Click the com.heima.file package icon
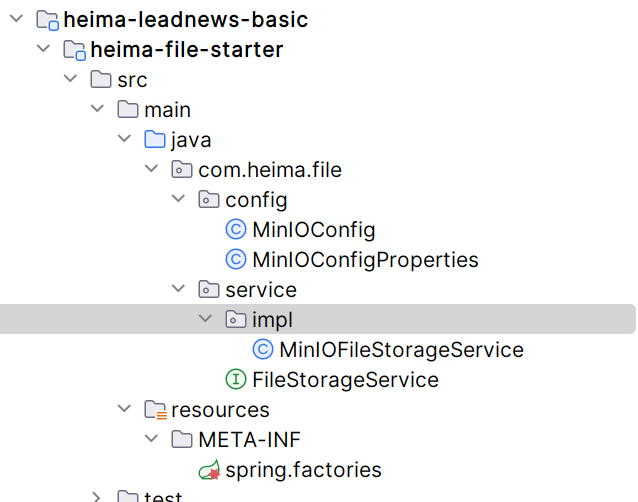638x502 pixels. tap(182, 170)
